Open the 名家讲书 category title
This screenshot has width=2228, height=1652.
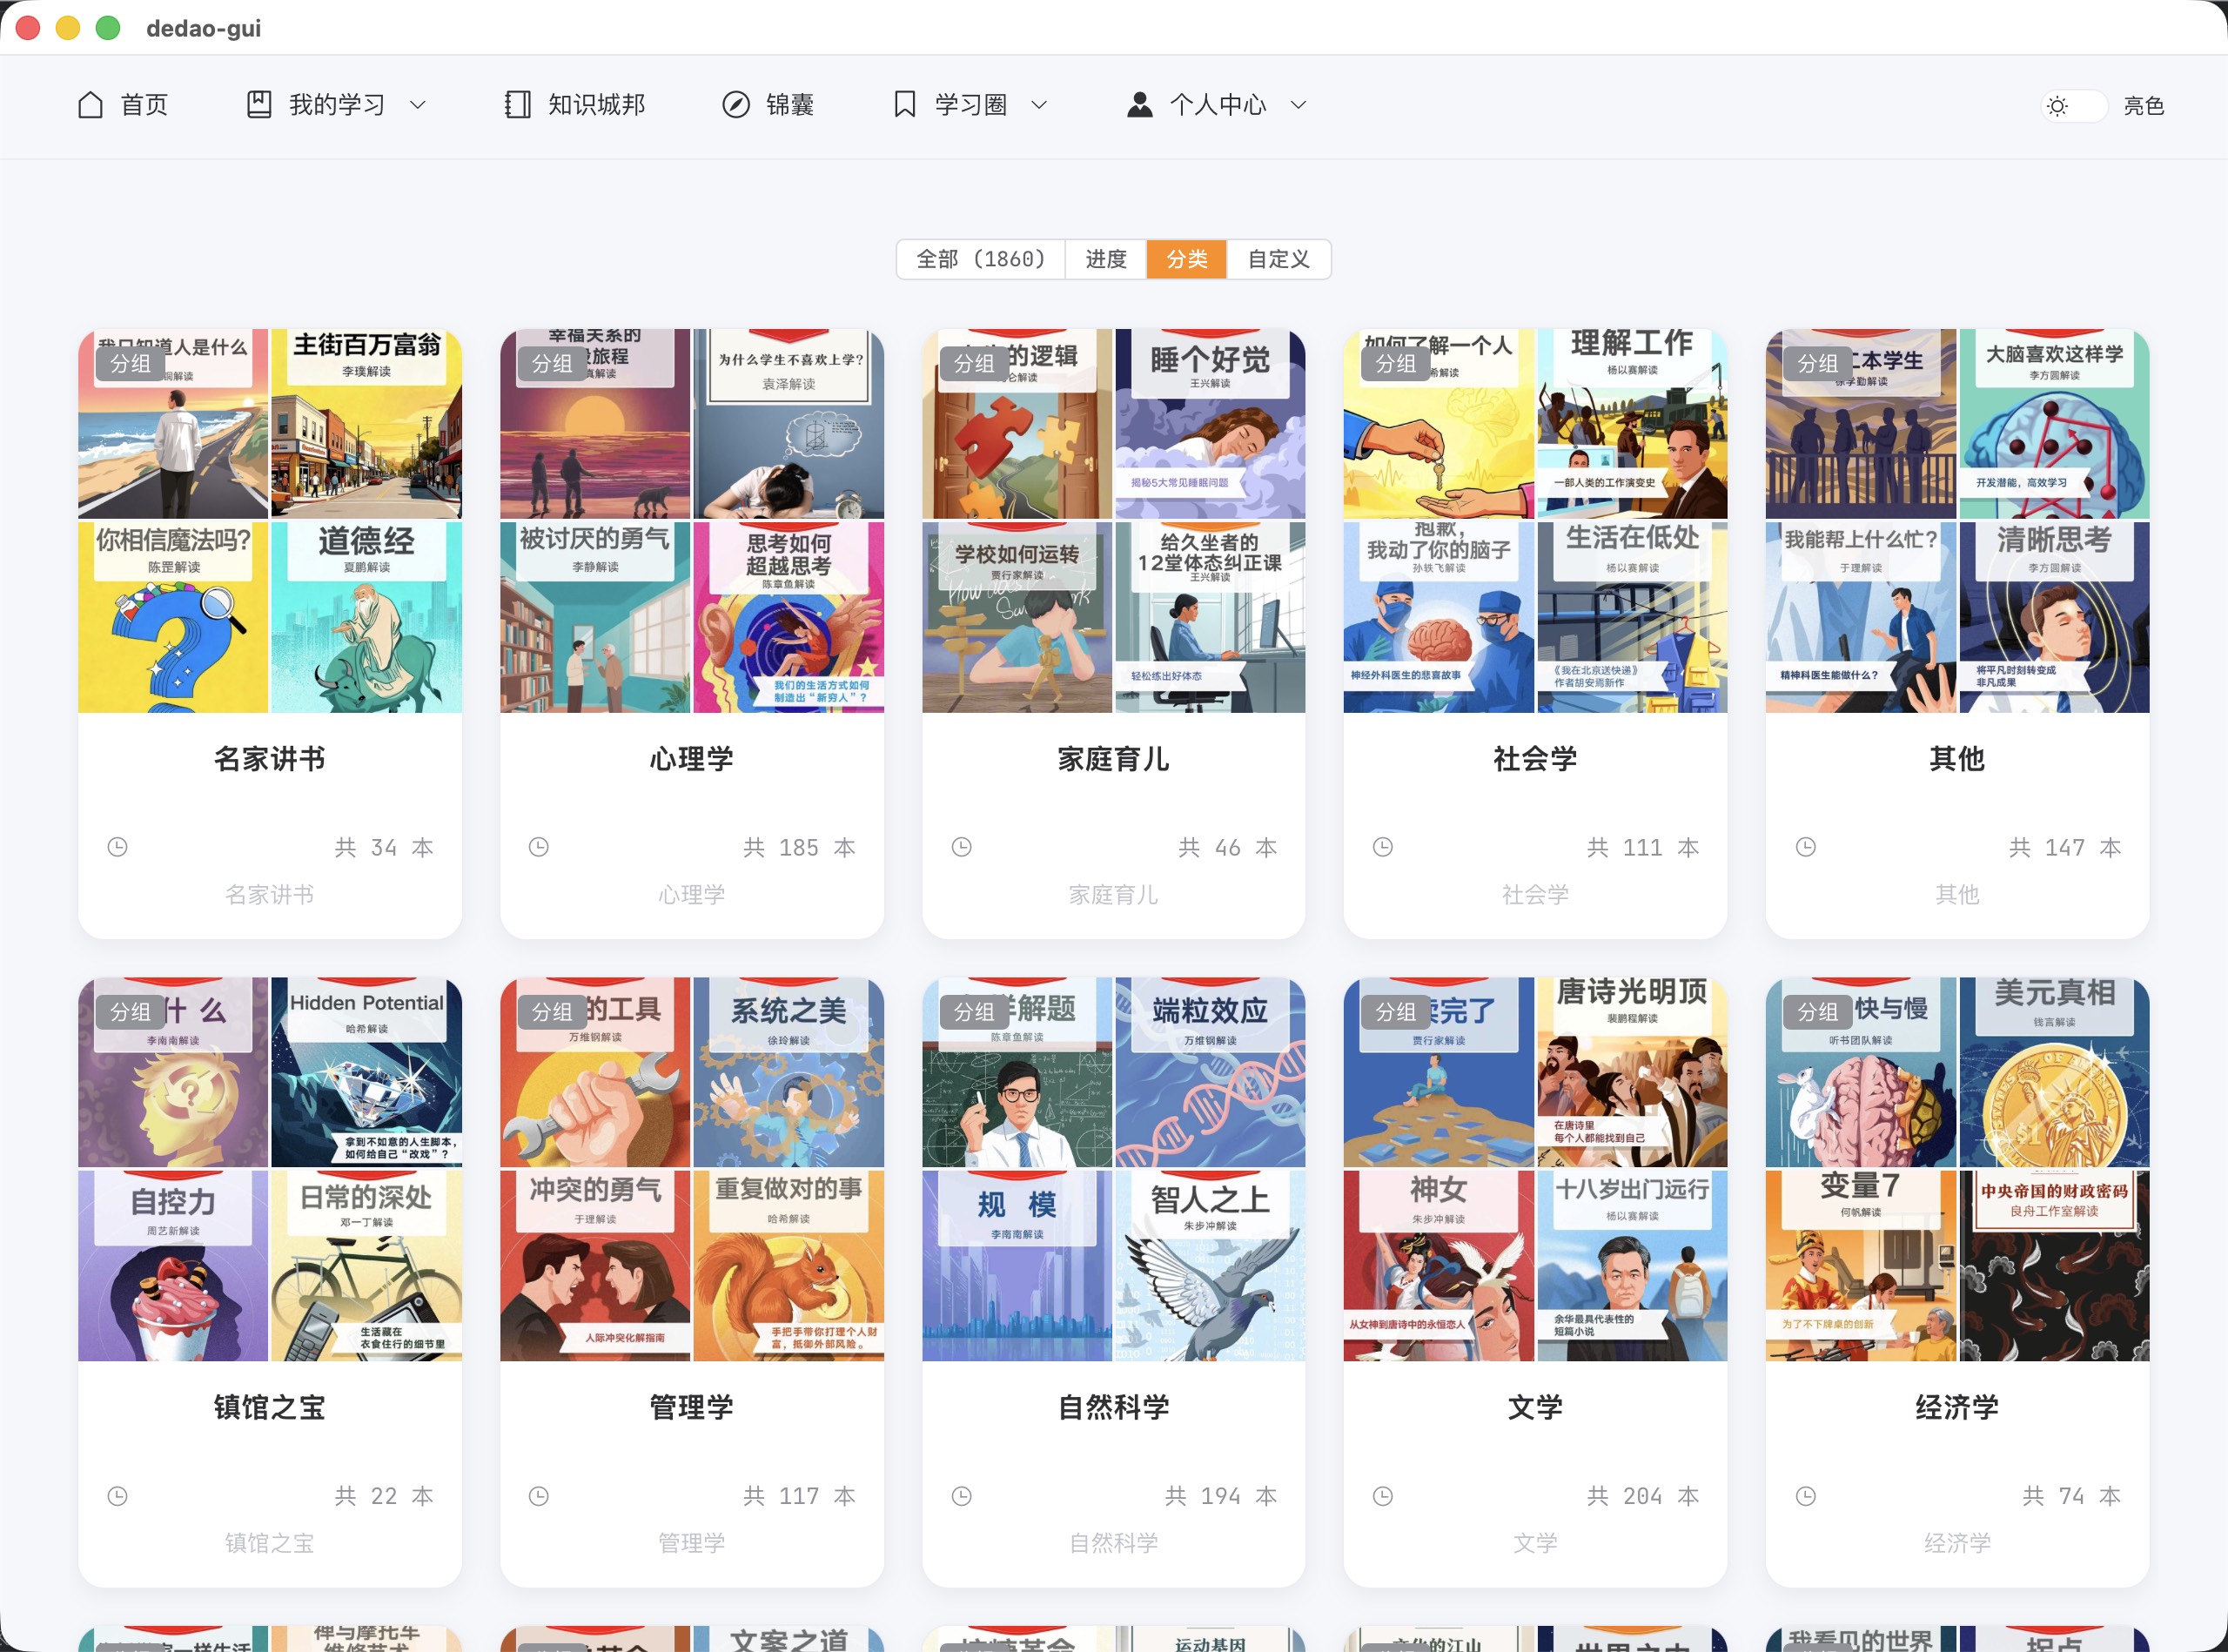(270, 759)
